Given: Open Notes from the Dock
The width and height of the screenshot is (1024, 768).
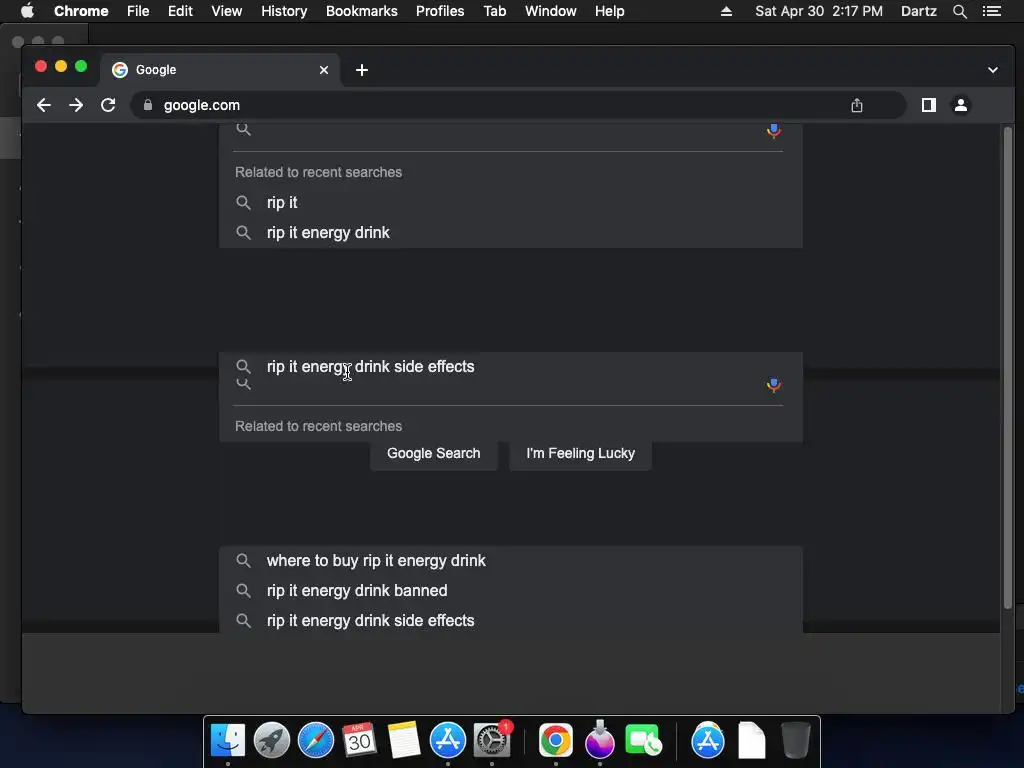Looking at the screenshot, I should tap(404, 741).
